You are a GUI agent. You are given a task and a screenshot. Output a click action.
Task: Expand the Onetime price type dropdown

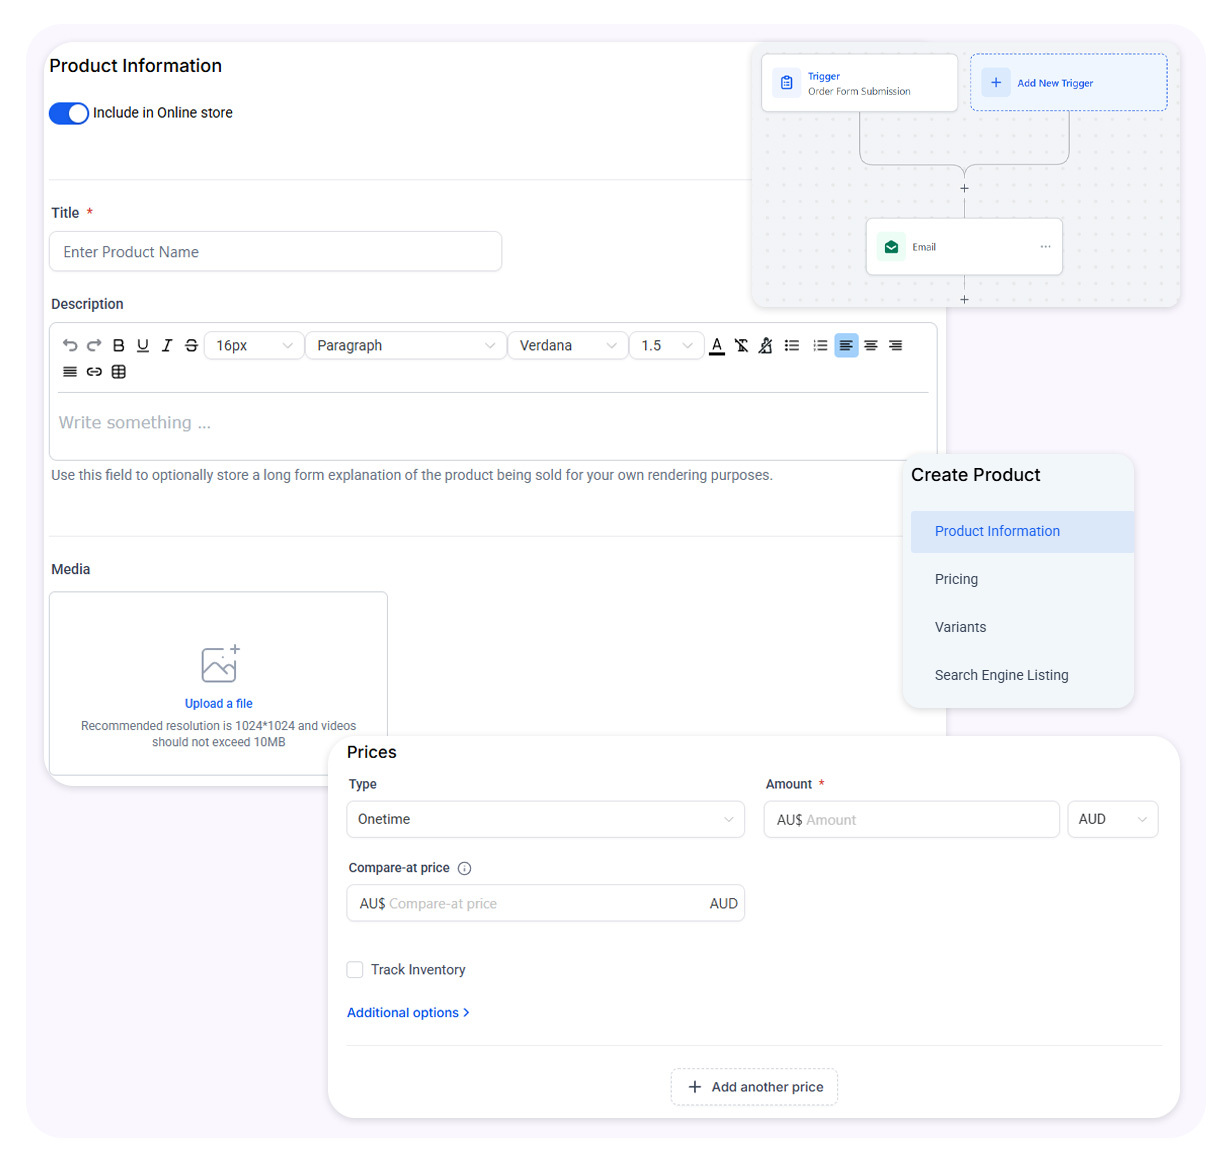click(x=545, y=819)
